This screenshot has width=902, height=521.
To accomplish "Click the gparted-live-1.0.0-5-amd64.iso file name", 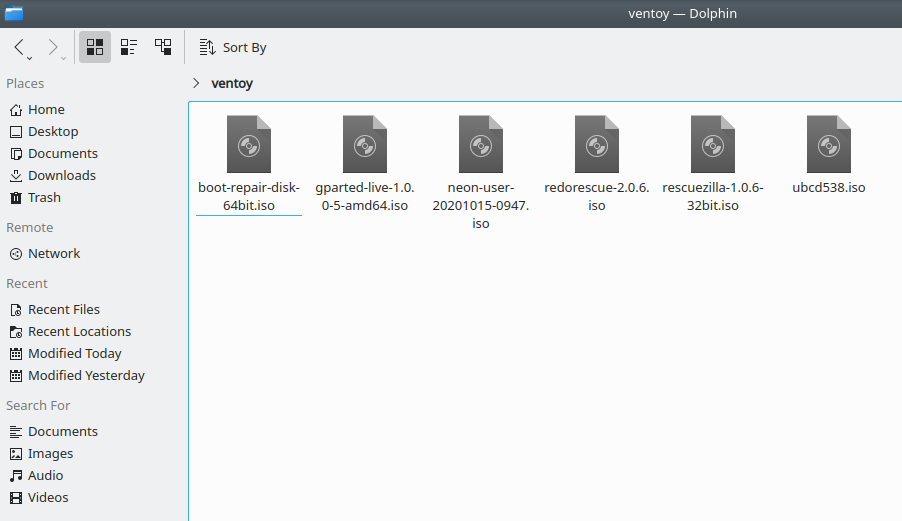I will click(x=365, y=197).
